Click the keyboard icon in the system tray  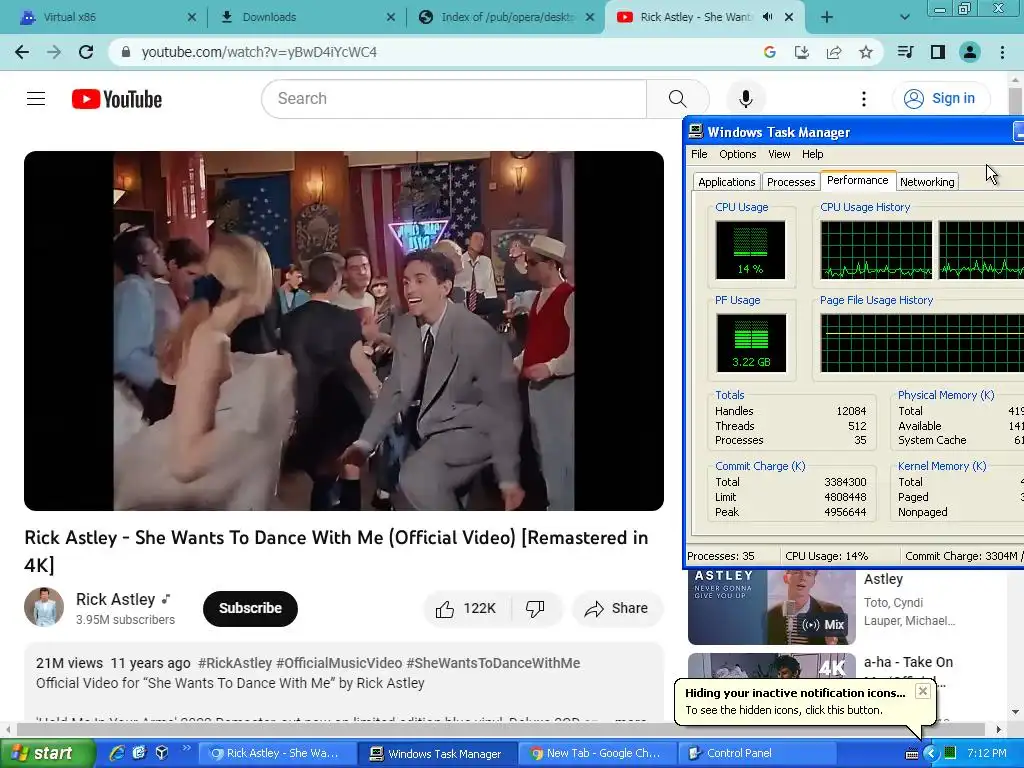tap(912, 754)
